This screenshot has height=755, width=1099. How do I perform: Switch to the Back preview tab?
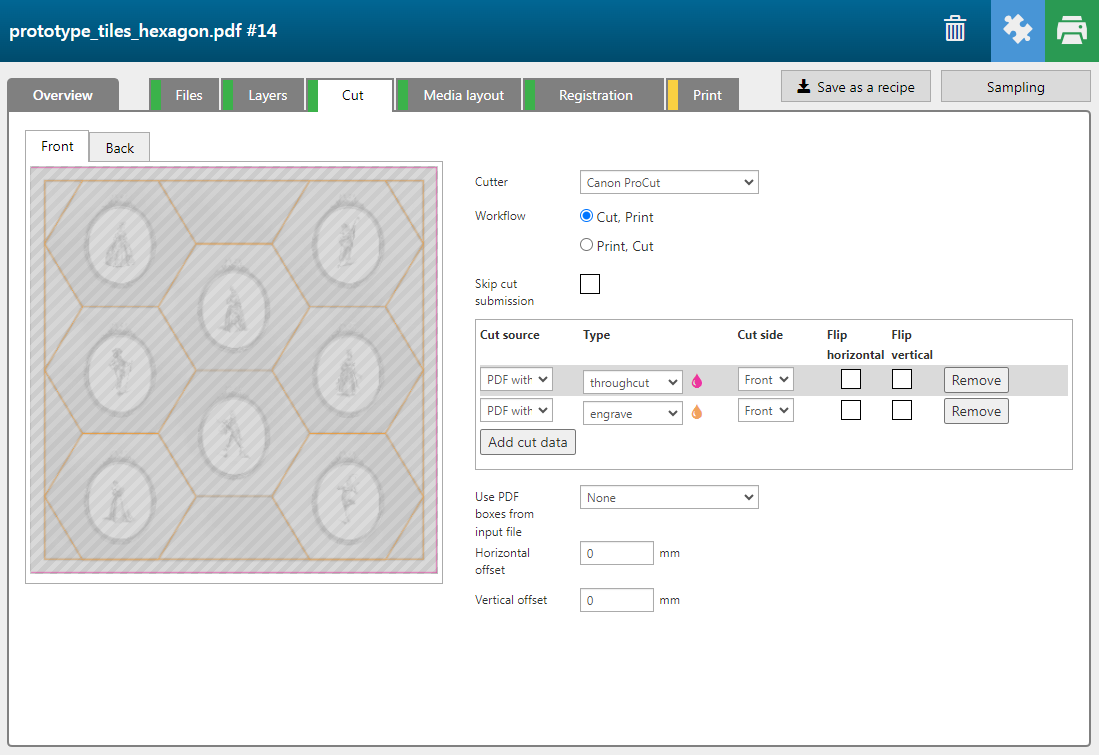120,148
